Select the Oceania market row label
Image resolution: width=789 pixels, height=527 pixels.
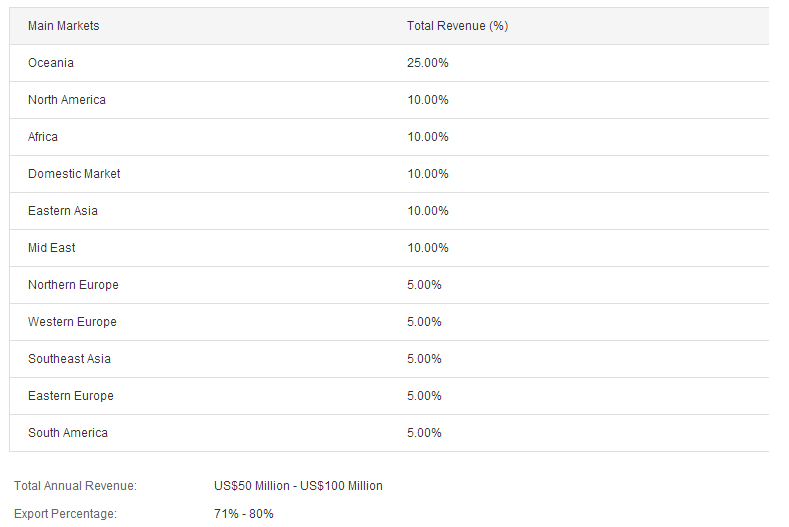pyautogui.click(x=51, y=63)
